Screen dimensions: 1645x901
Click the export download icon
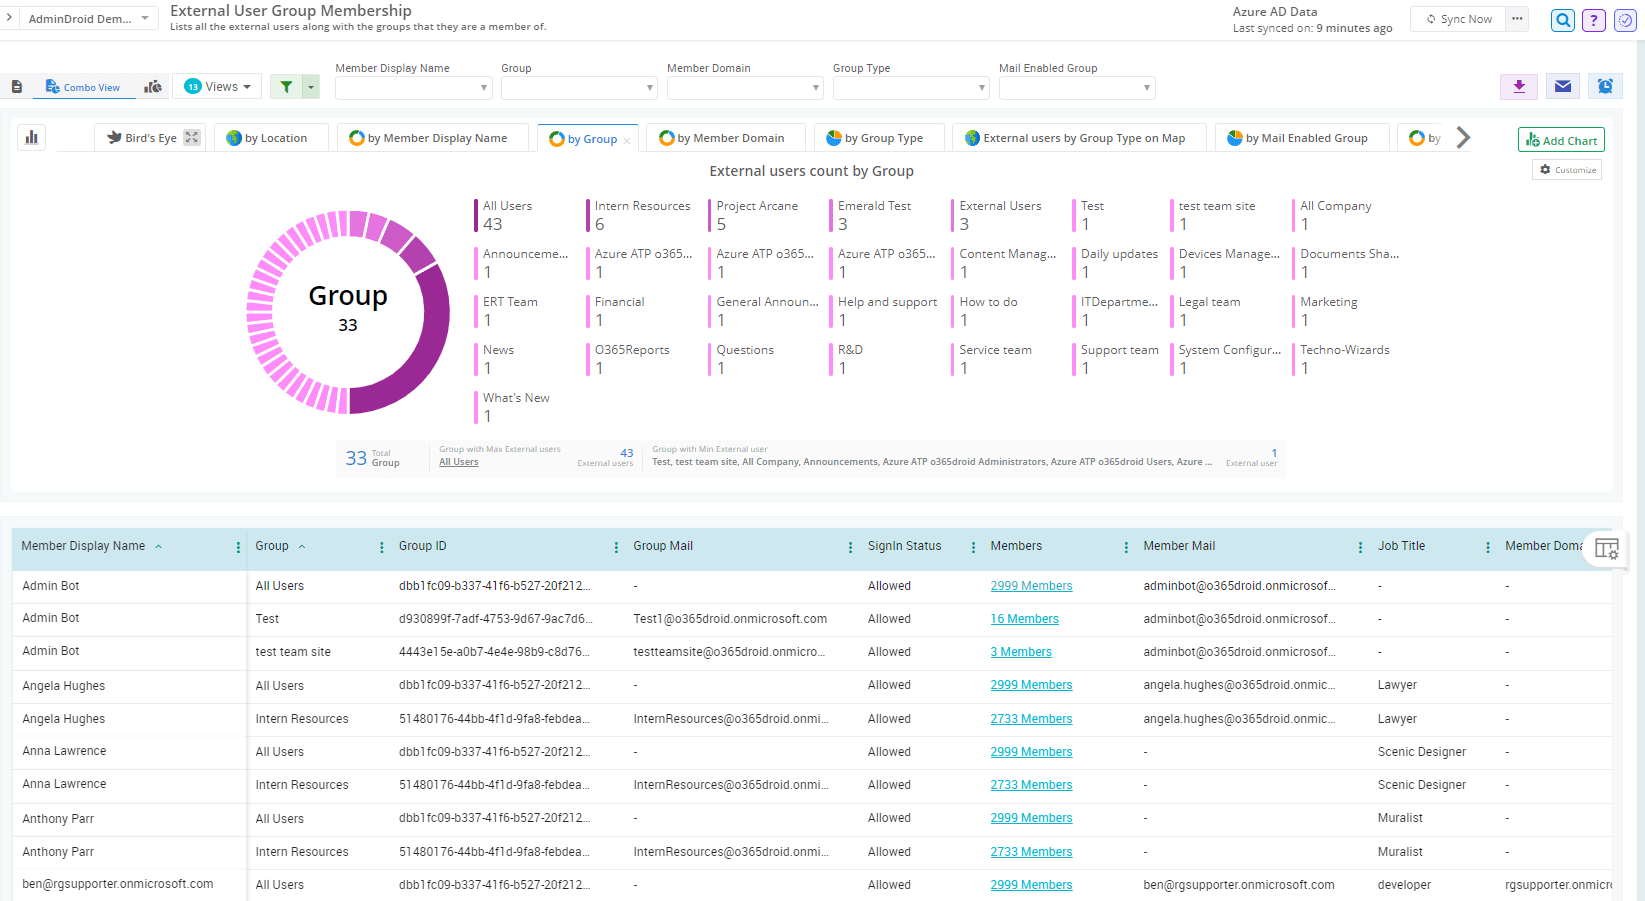click(1518, 87)
